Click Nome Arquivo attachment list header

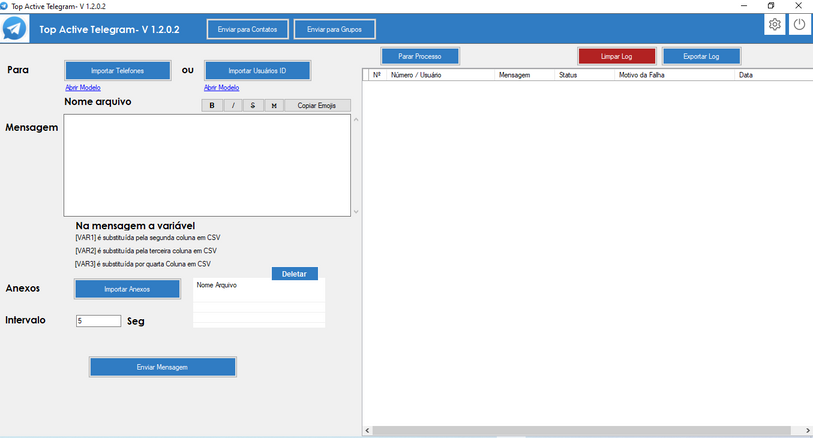[x=217, y=285]
